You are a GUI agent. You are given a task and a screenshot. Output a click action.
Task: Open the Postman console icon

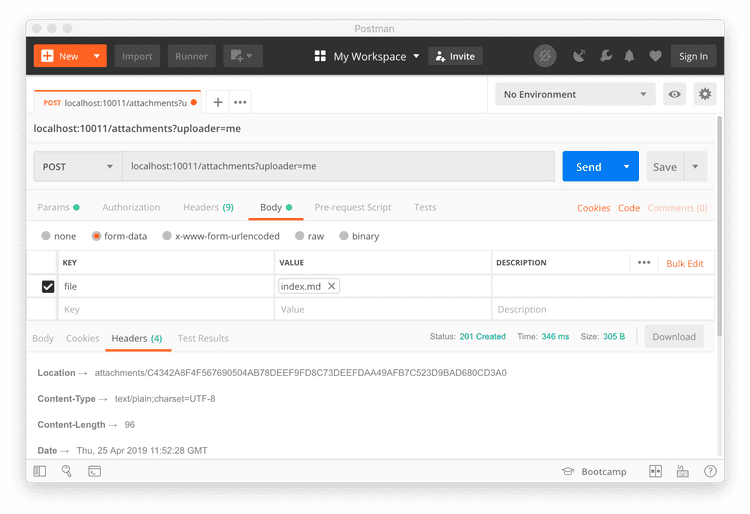pyautogui.click(x=95, y=471)
